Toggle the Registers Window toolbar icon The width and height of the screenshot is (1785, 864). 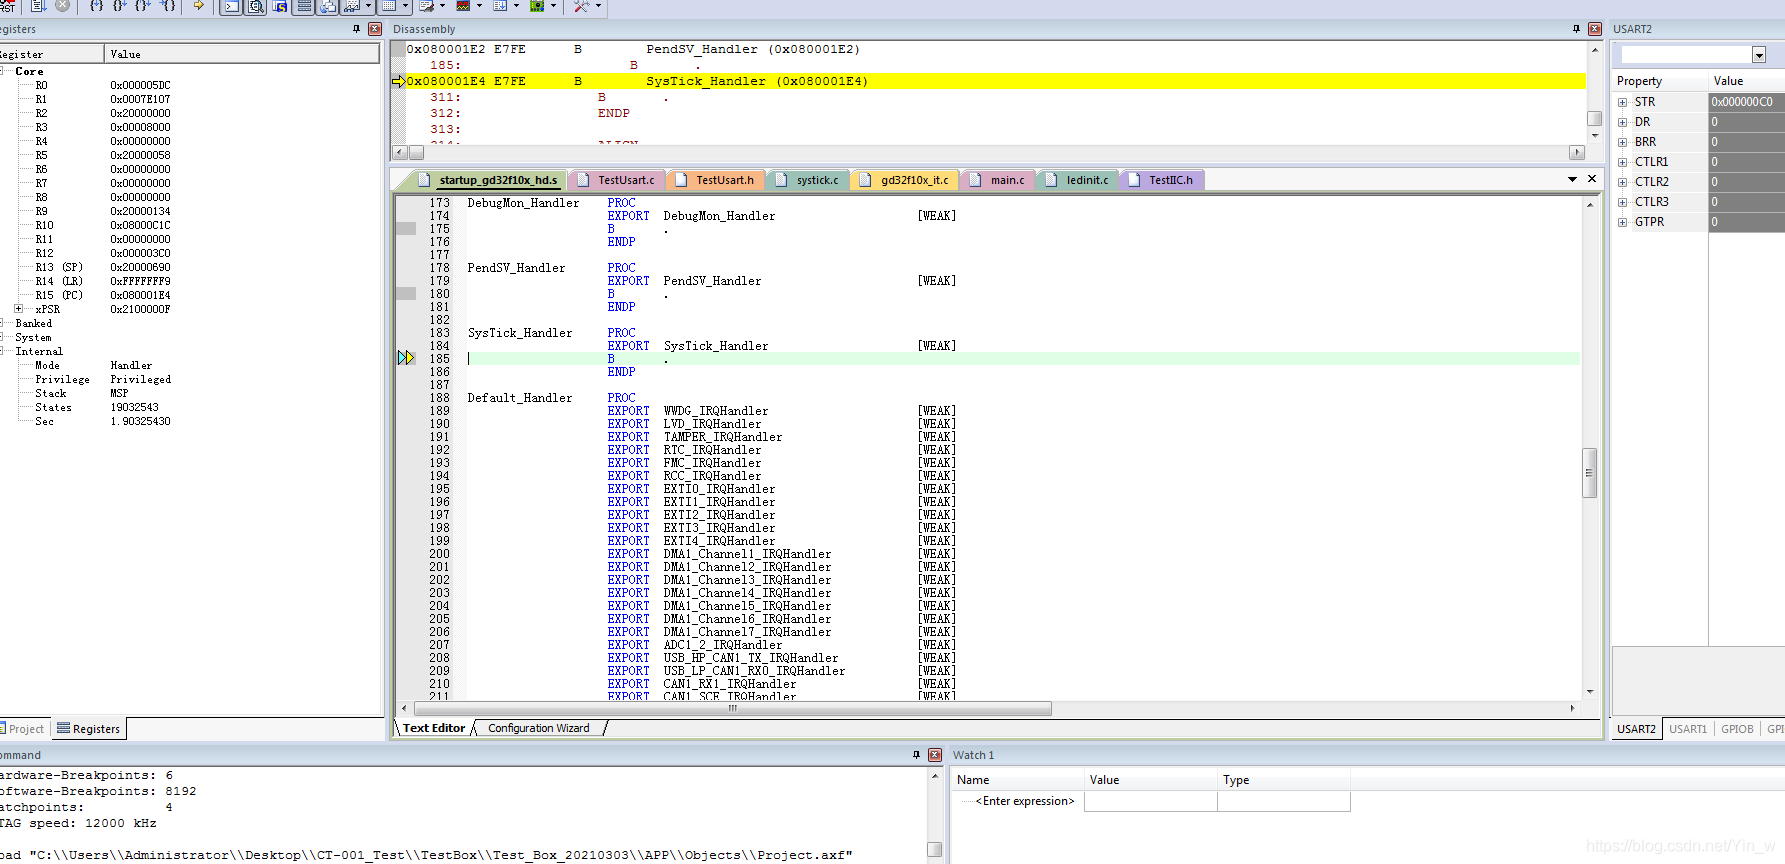tap(304, 6)
